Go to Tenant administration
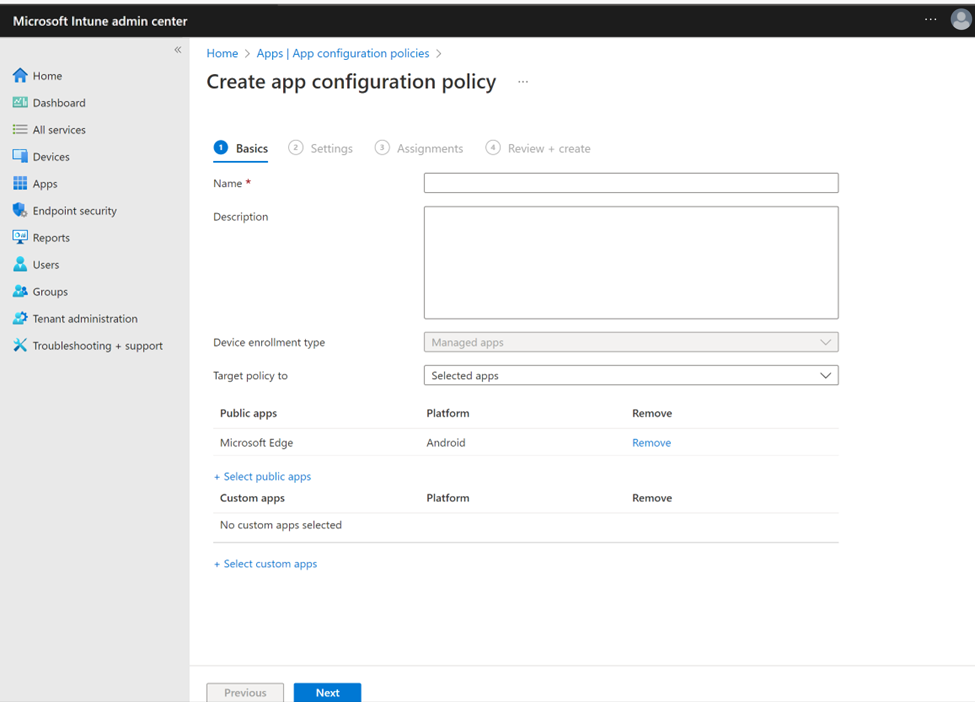Viewport: 975px width, 702px height. point(80,318)
